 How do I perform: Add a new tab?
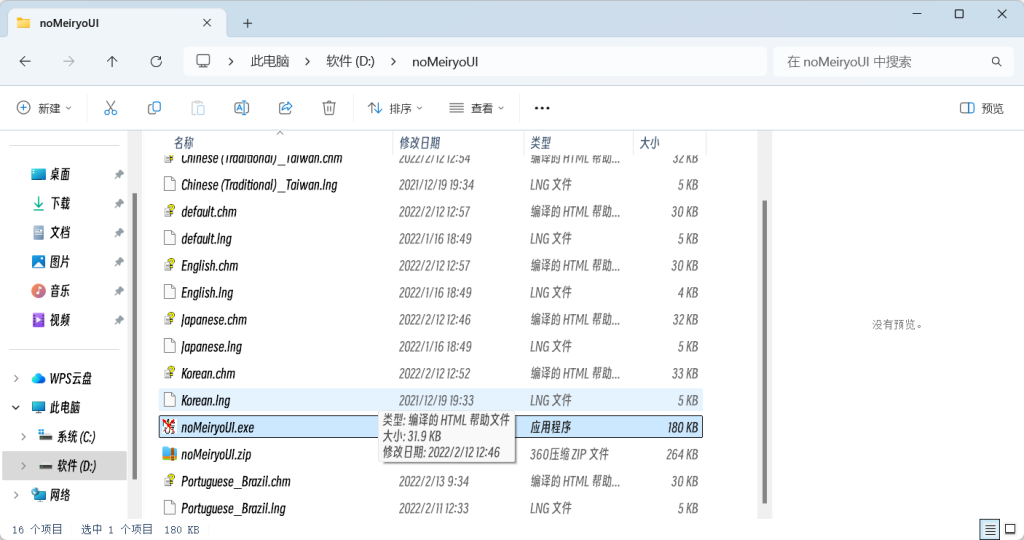(248, 24)
